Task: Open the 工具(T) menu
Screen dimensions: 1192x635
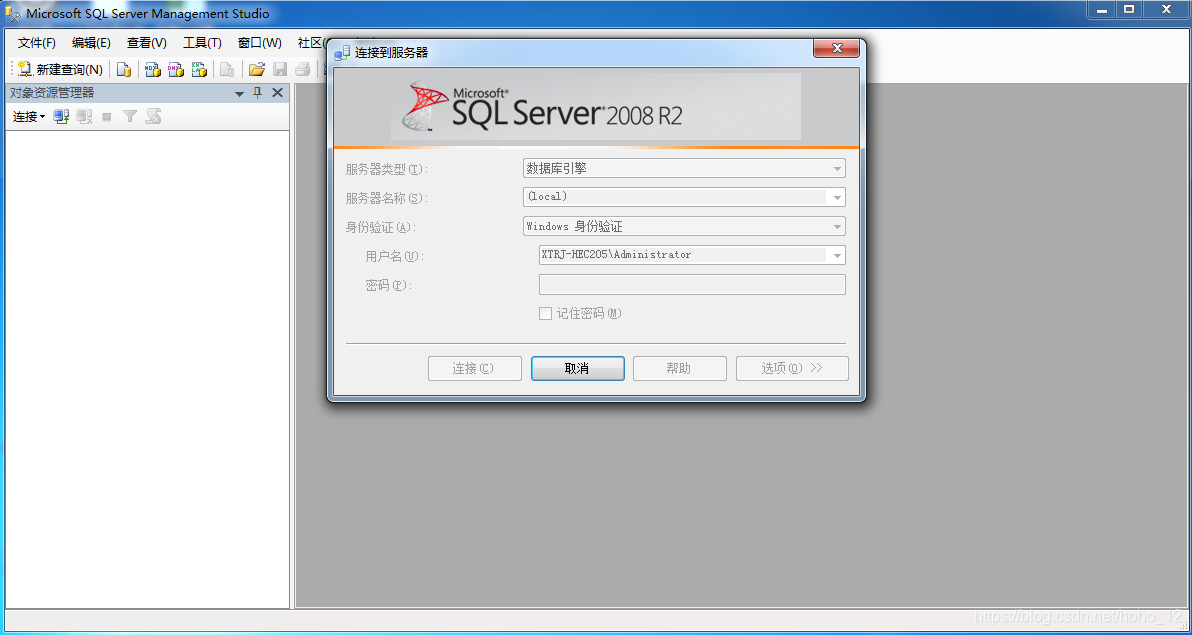Action: point(202,43)
